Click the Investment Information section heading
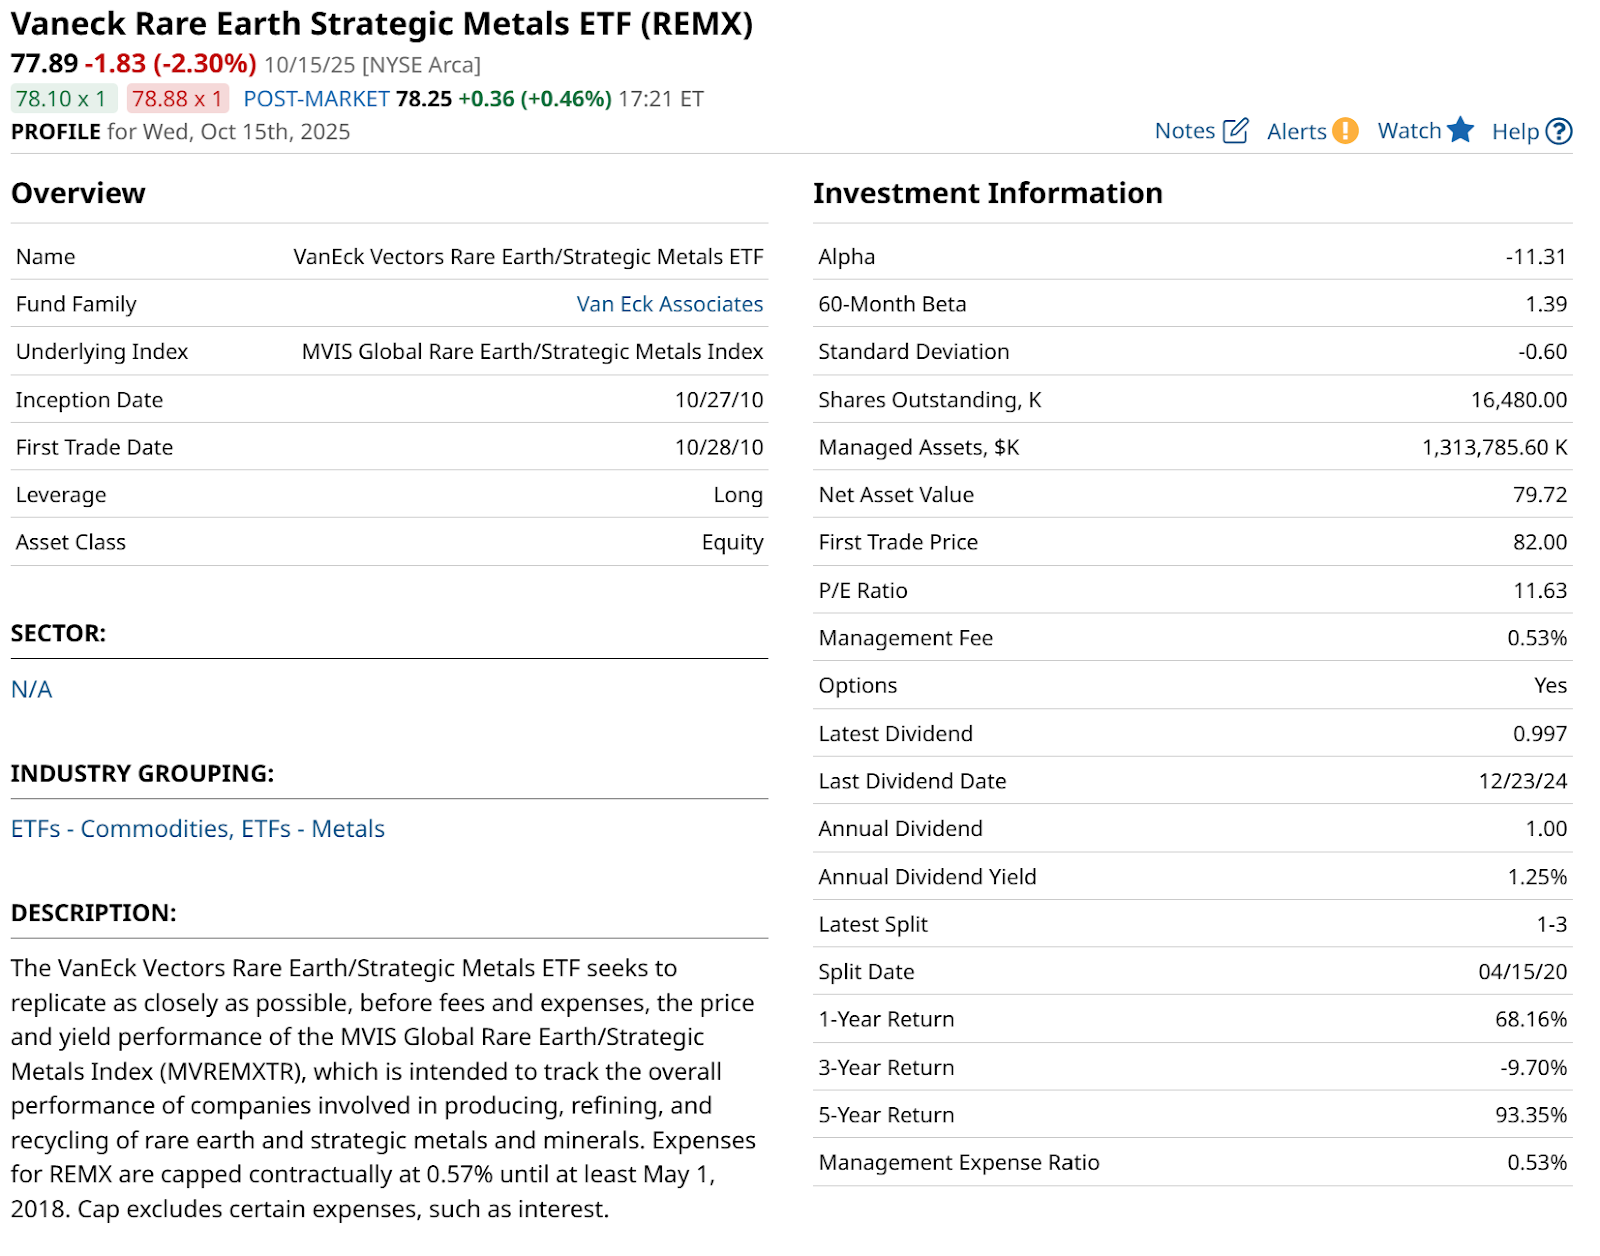1600x1256 pixels. 987,193
